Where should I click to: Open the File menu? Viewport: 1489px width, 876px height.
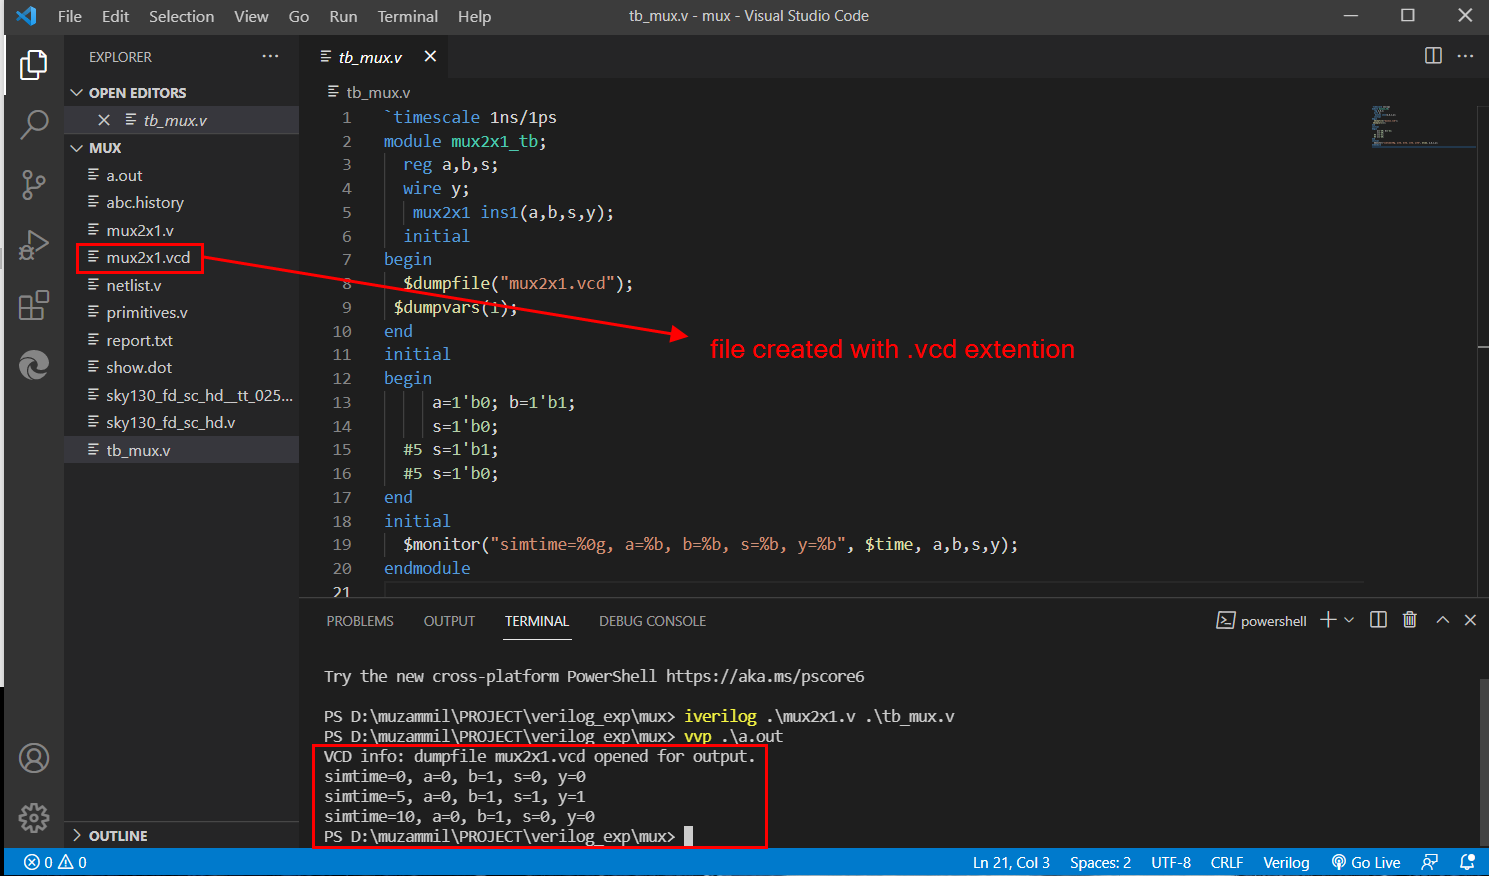coord(70,16)
